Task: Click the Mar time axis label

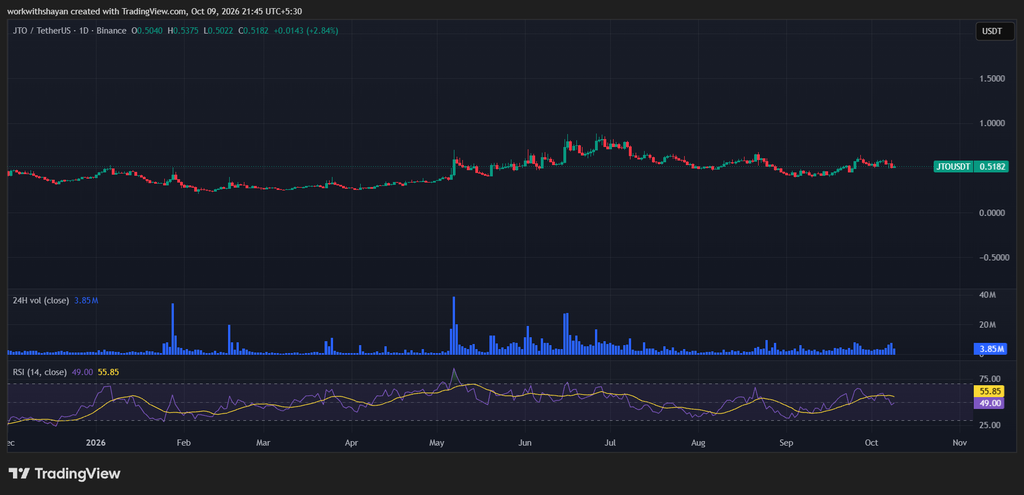Action: click(263, 443)
